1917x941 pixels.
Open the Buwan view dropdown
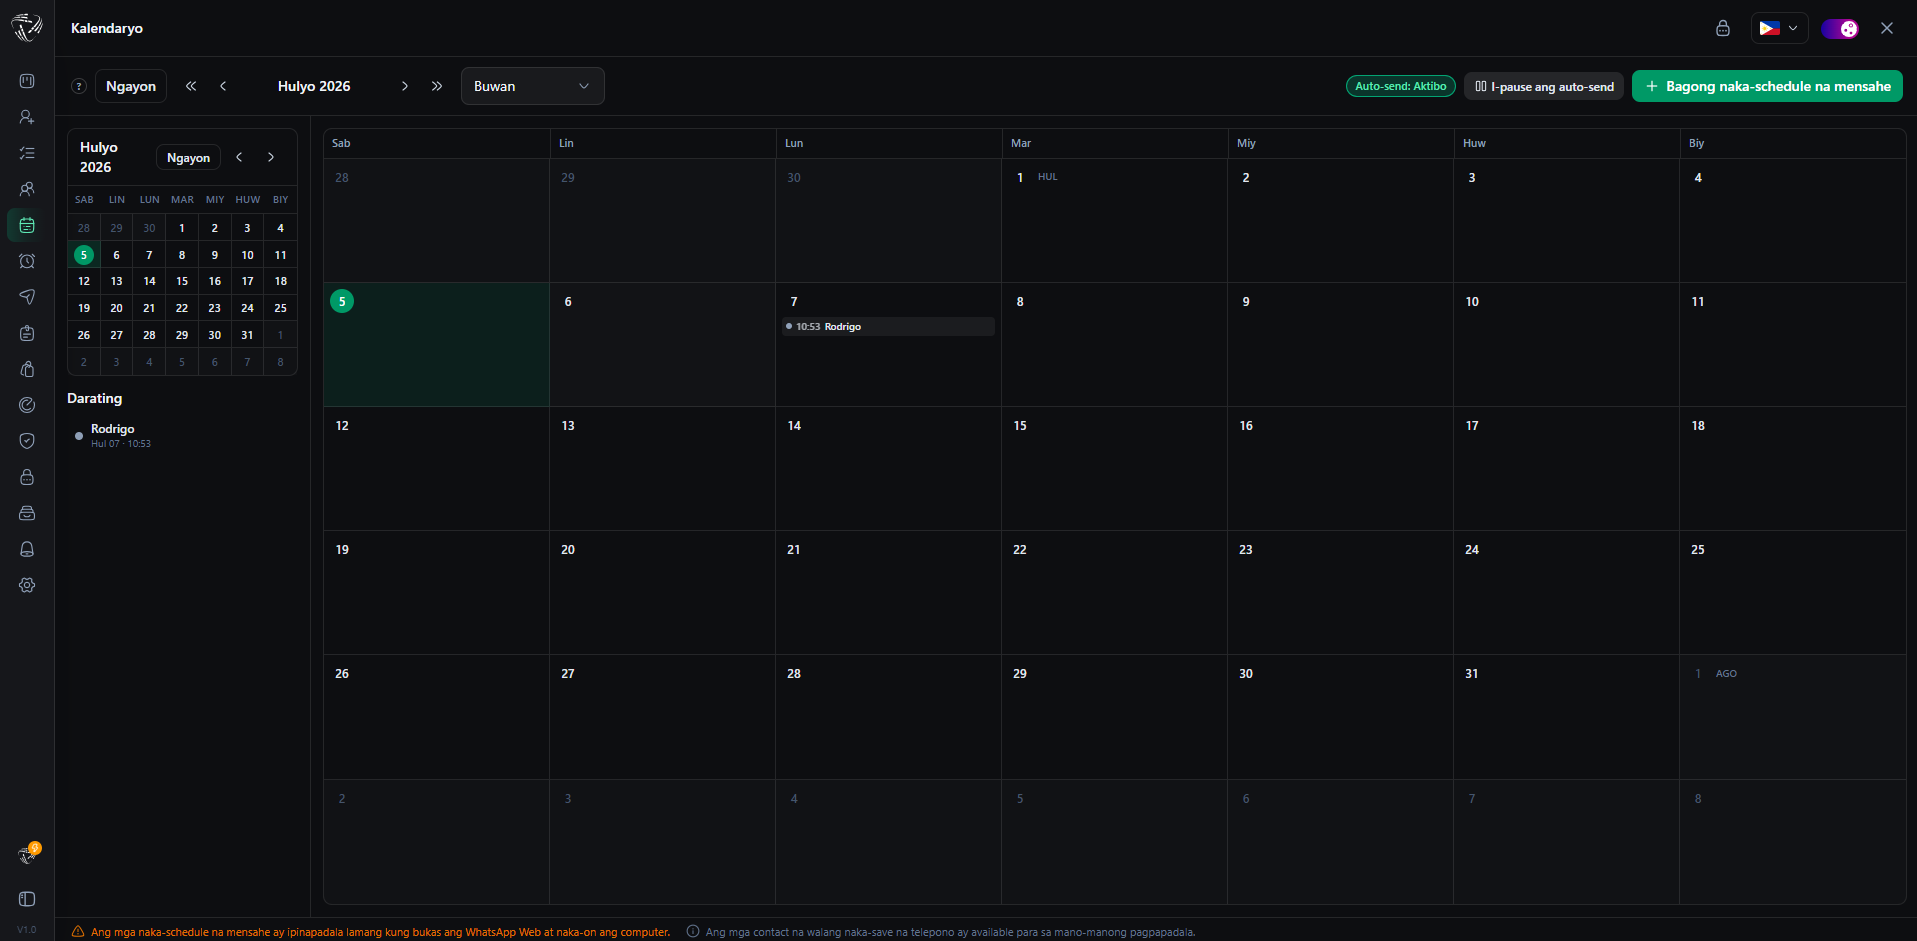(532, 86)
